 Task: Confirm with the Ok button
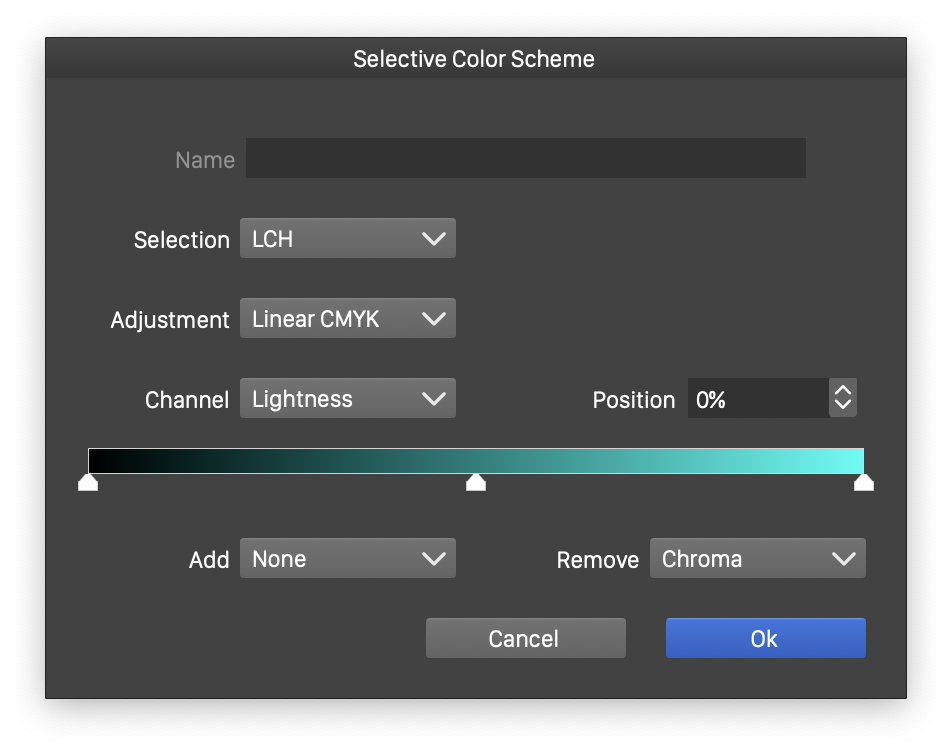pos(765,639)
